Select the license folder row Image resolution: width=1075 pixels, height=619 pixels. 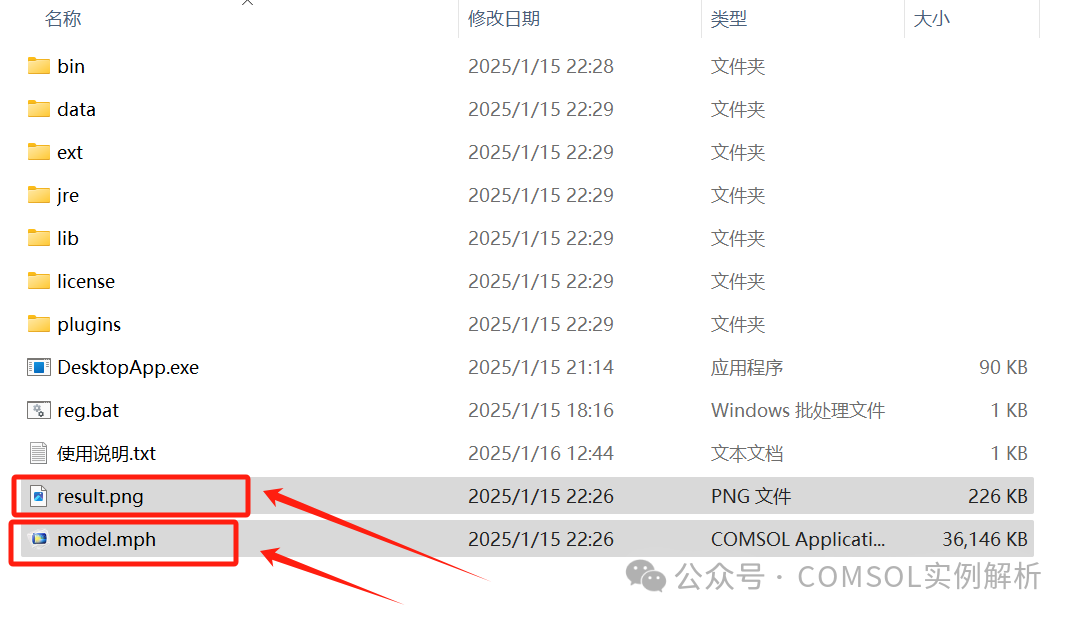point(527,281)
